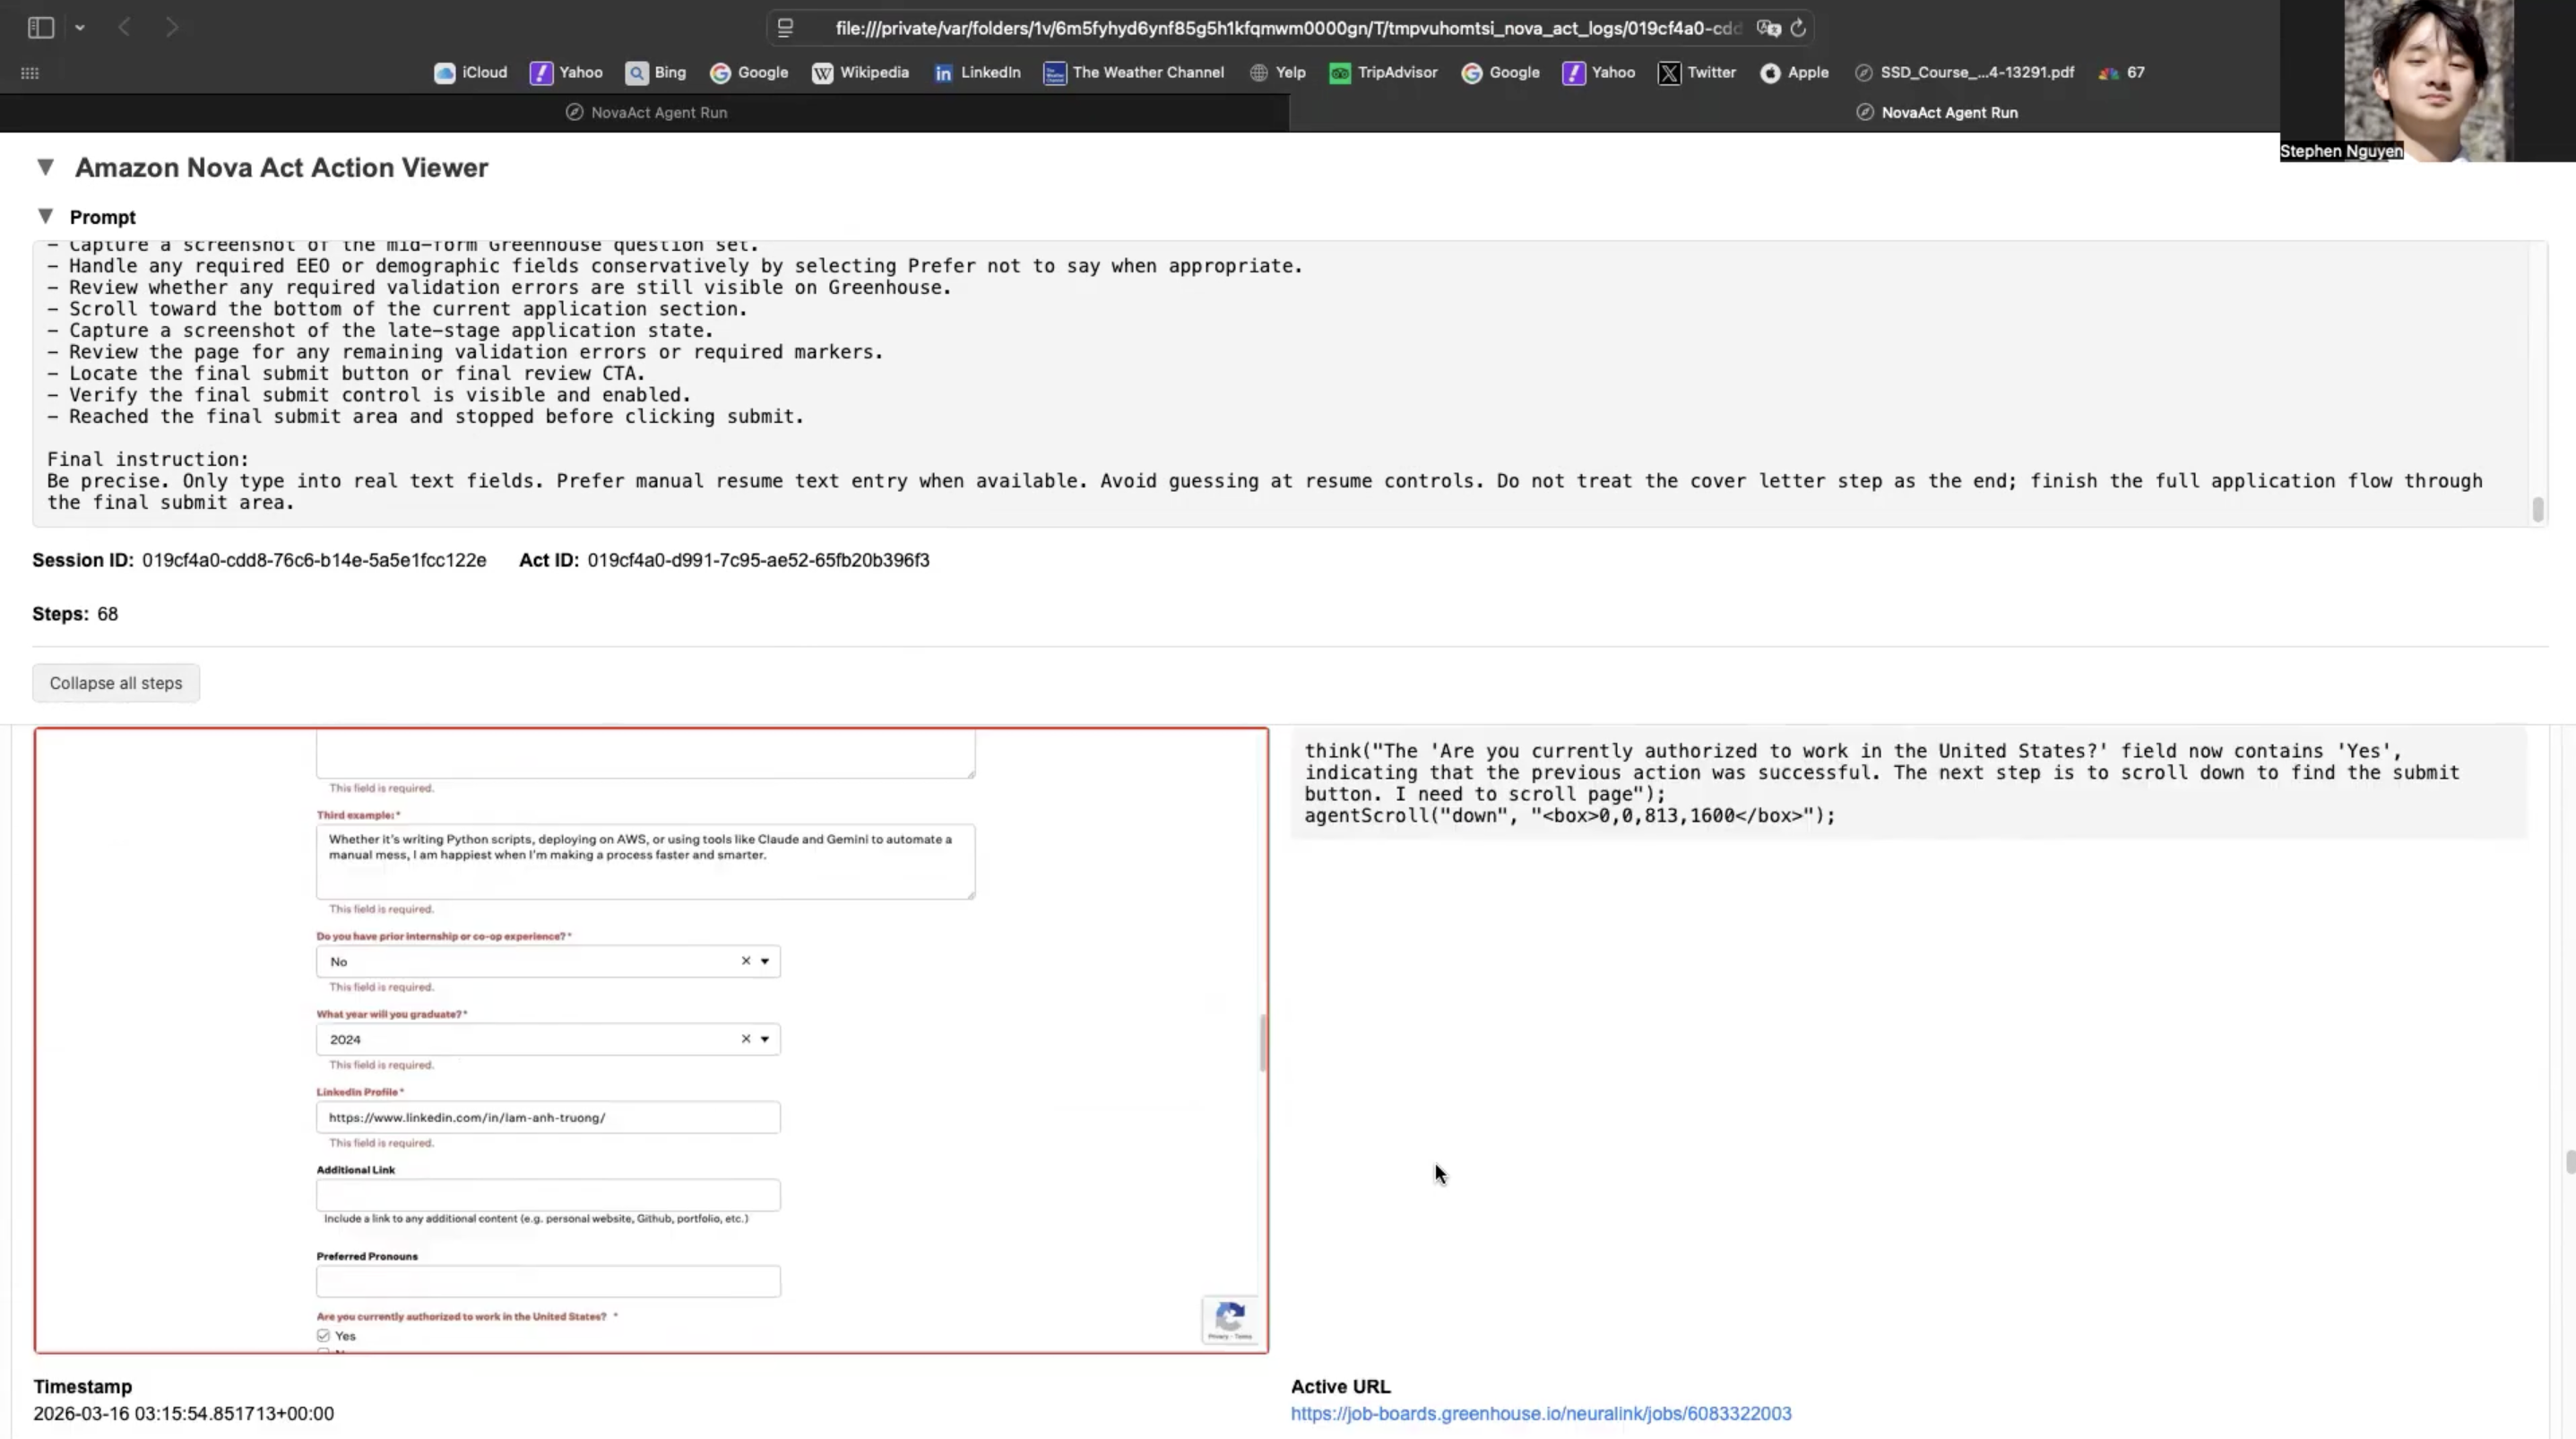Click the page reload icon

click(1798, 28)
